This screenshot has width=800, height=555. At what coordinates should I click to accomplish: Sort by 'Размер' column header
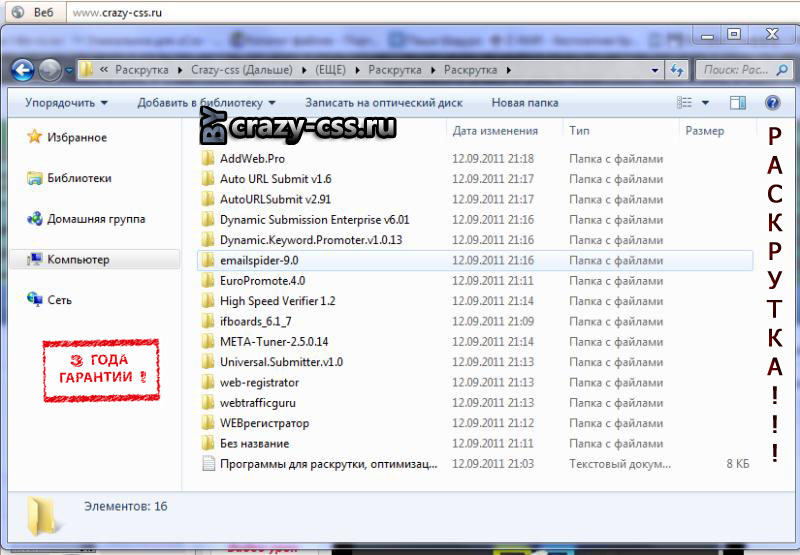(x=705, y=131)
